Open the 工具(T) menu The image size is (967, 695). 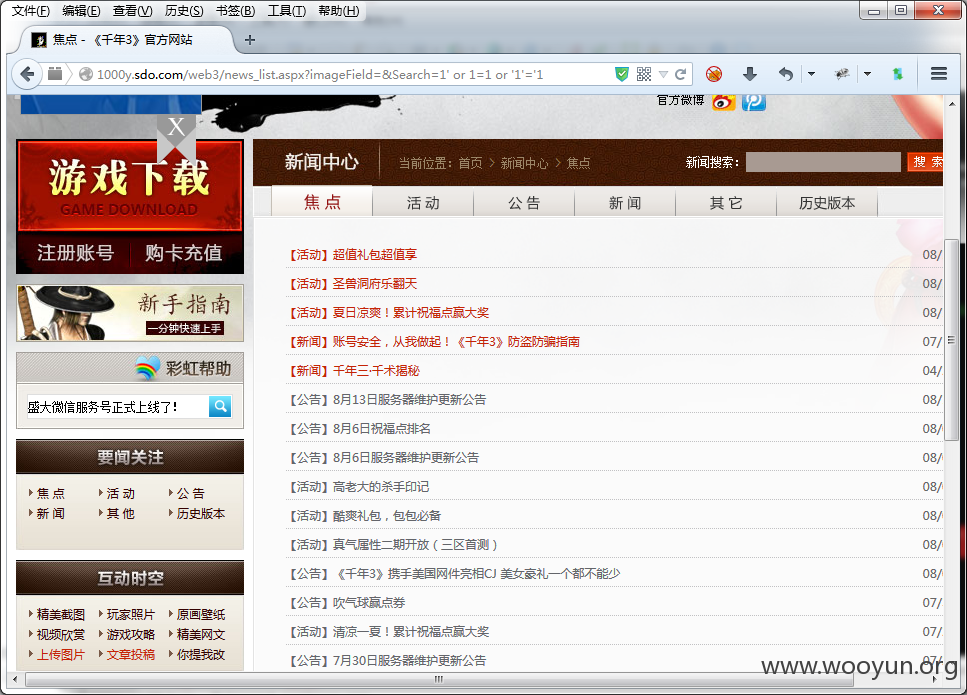pyautogui.click(x=287, y=10)
